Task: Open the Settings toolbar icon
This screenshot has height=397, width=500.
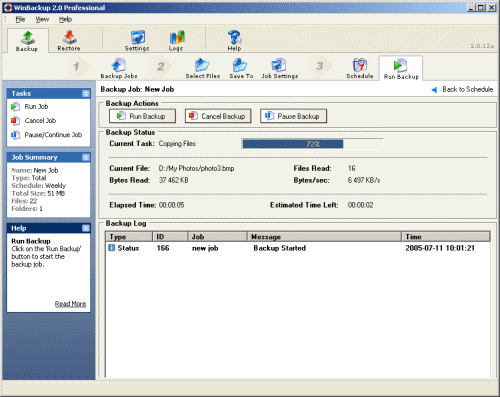Action: [x=137, y=41]
